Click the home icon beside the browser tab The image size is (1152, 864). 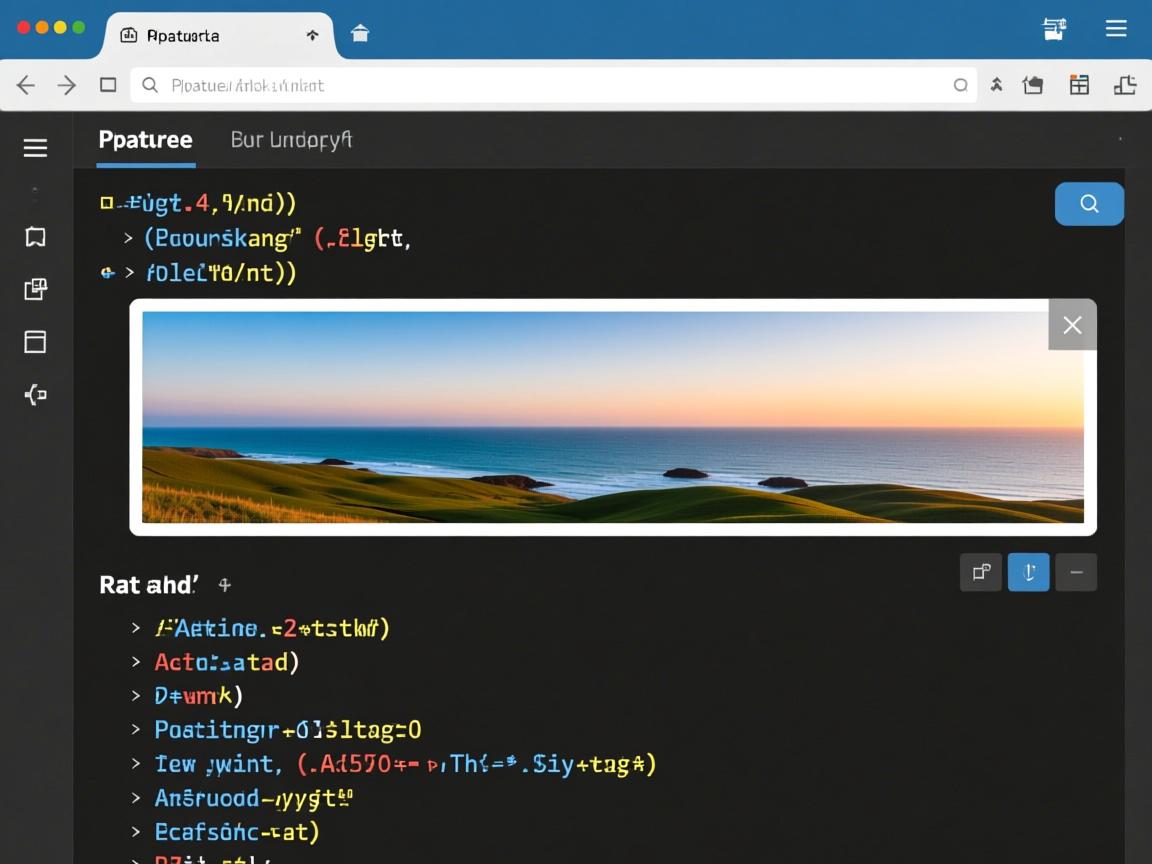pos(360,34)
